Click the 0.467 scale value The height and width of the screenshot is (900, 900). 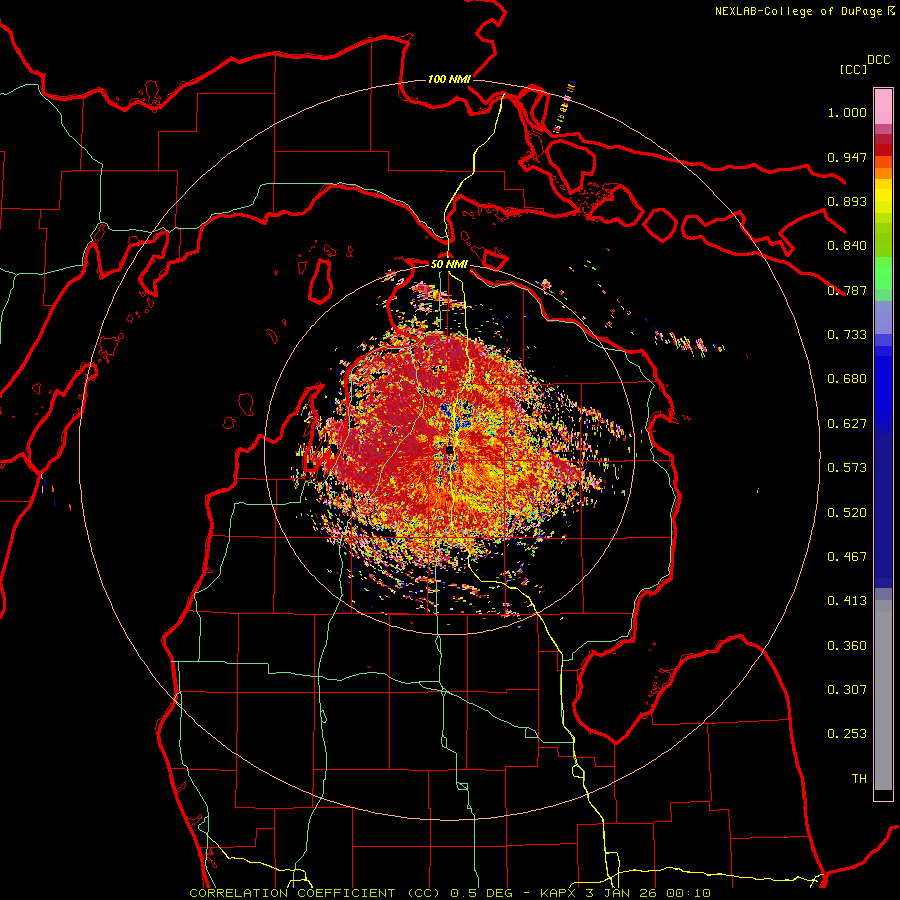[x=847, y=557]
